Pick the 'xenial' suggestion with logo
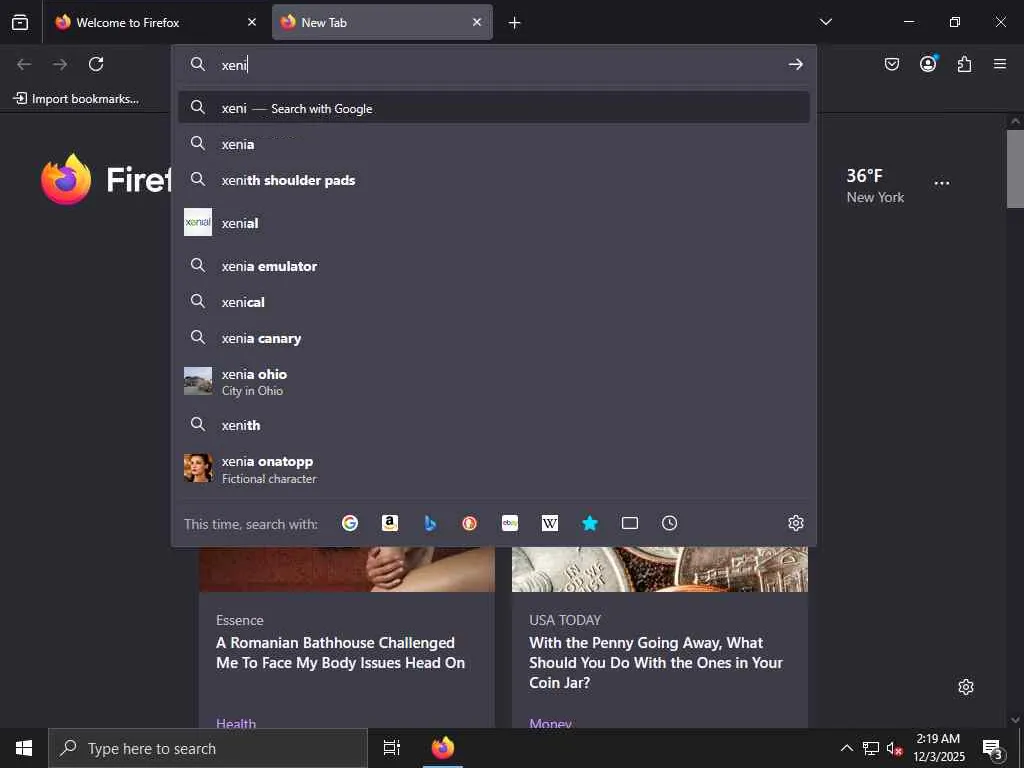The image size is (1024, 768). (x=494, y=223)
